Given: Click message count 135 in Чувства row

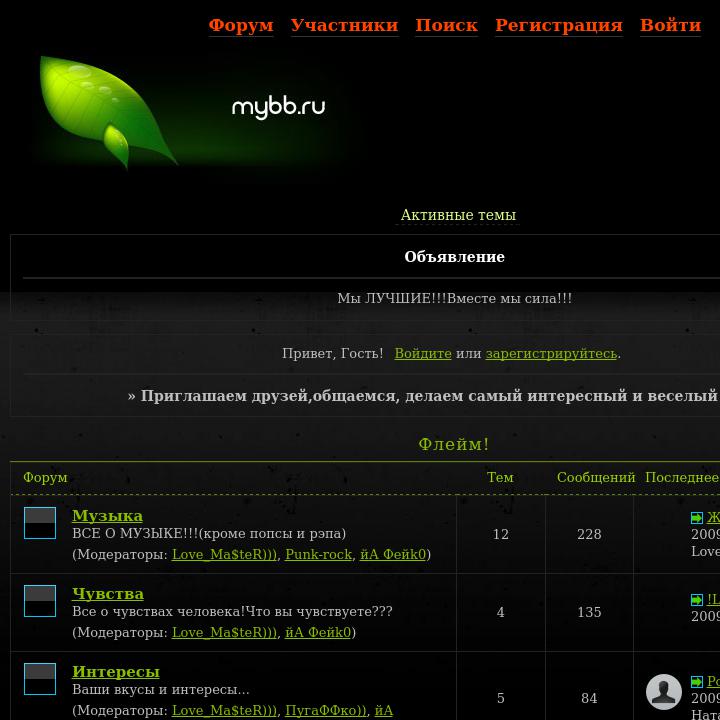Looking at the screenshot, I should click(589, 612).
